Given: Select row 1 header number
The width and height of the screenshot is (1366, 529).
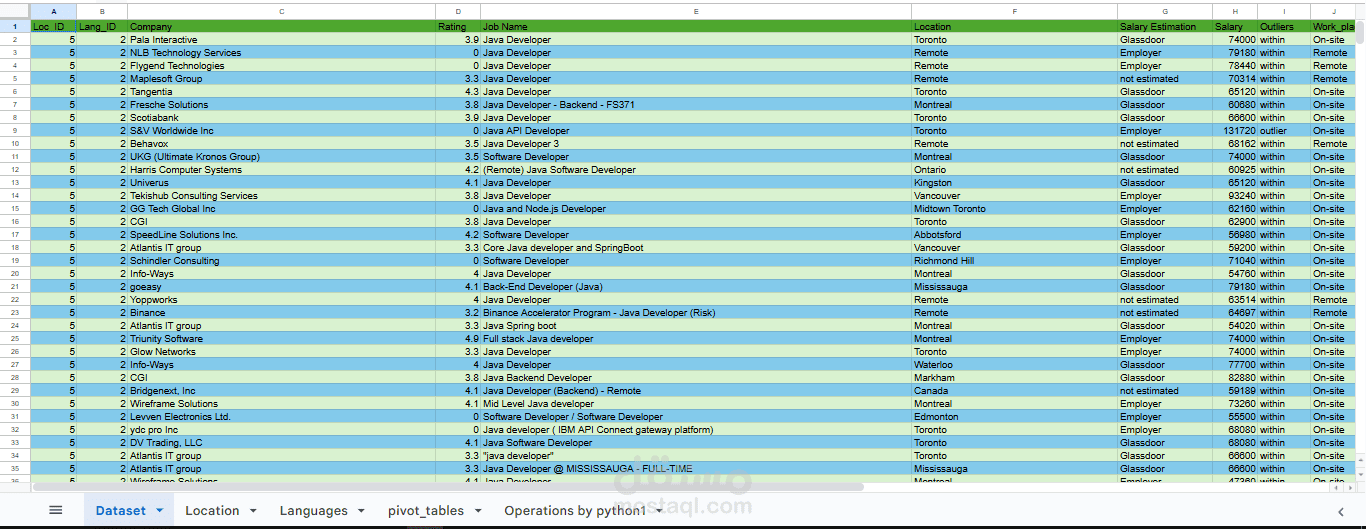Looking at the screenshot, I should pos(15,26).
